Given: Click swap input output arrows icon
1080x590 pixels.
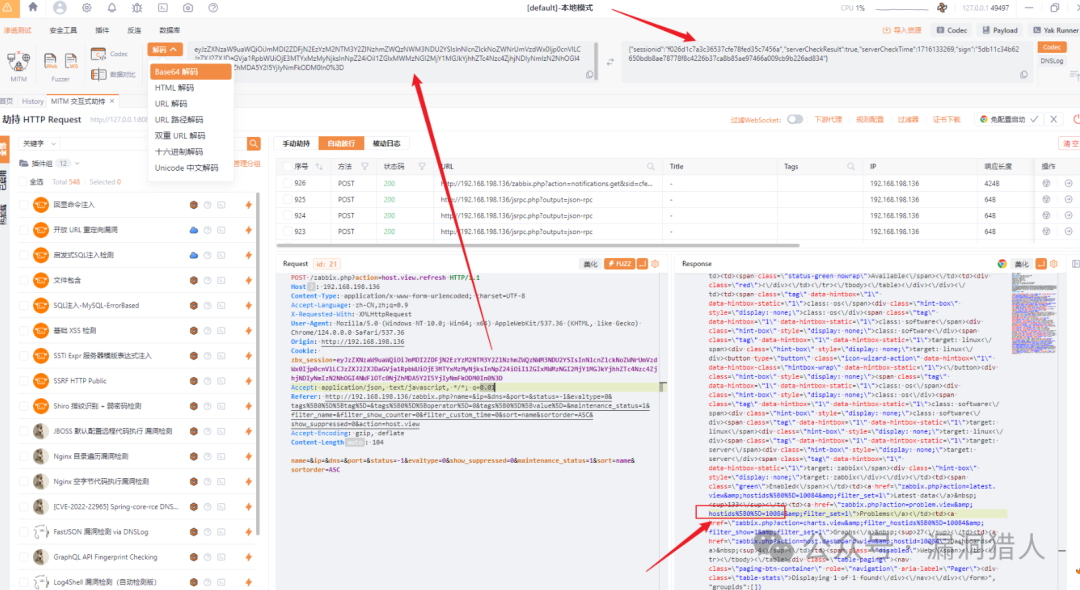Looking at the screenshot, I should coord(610,62).
